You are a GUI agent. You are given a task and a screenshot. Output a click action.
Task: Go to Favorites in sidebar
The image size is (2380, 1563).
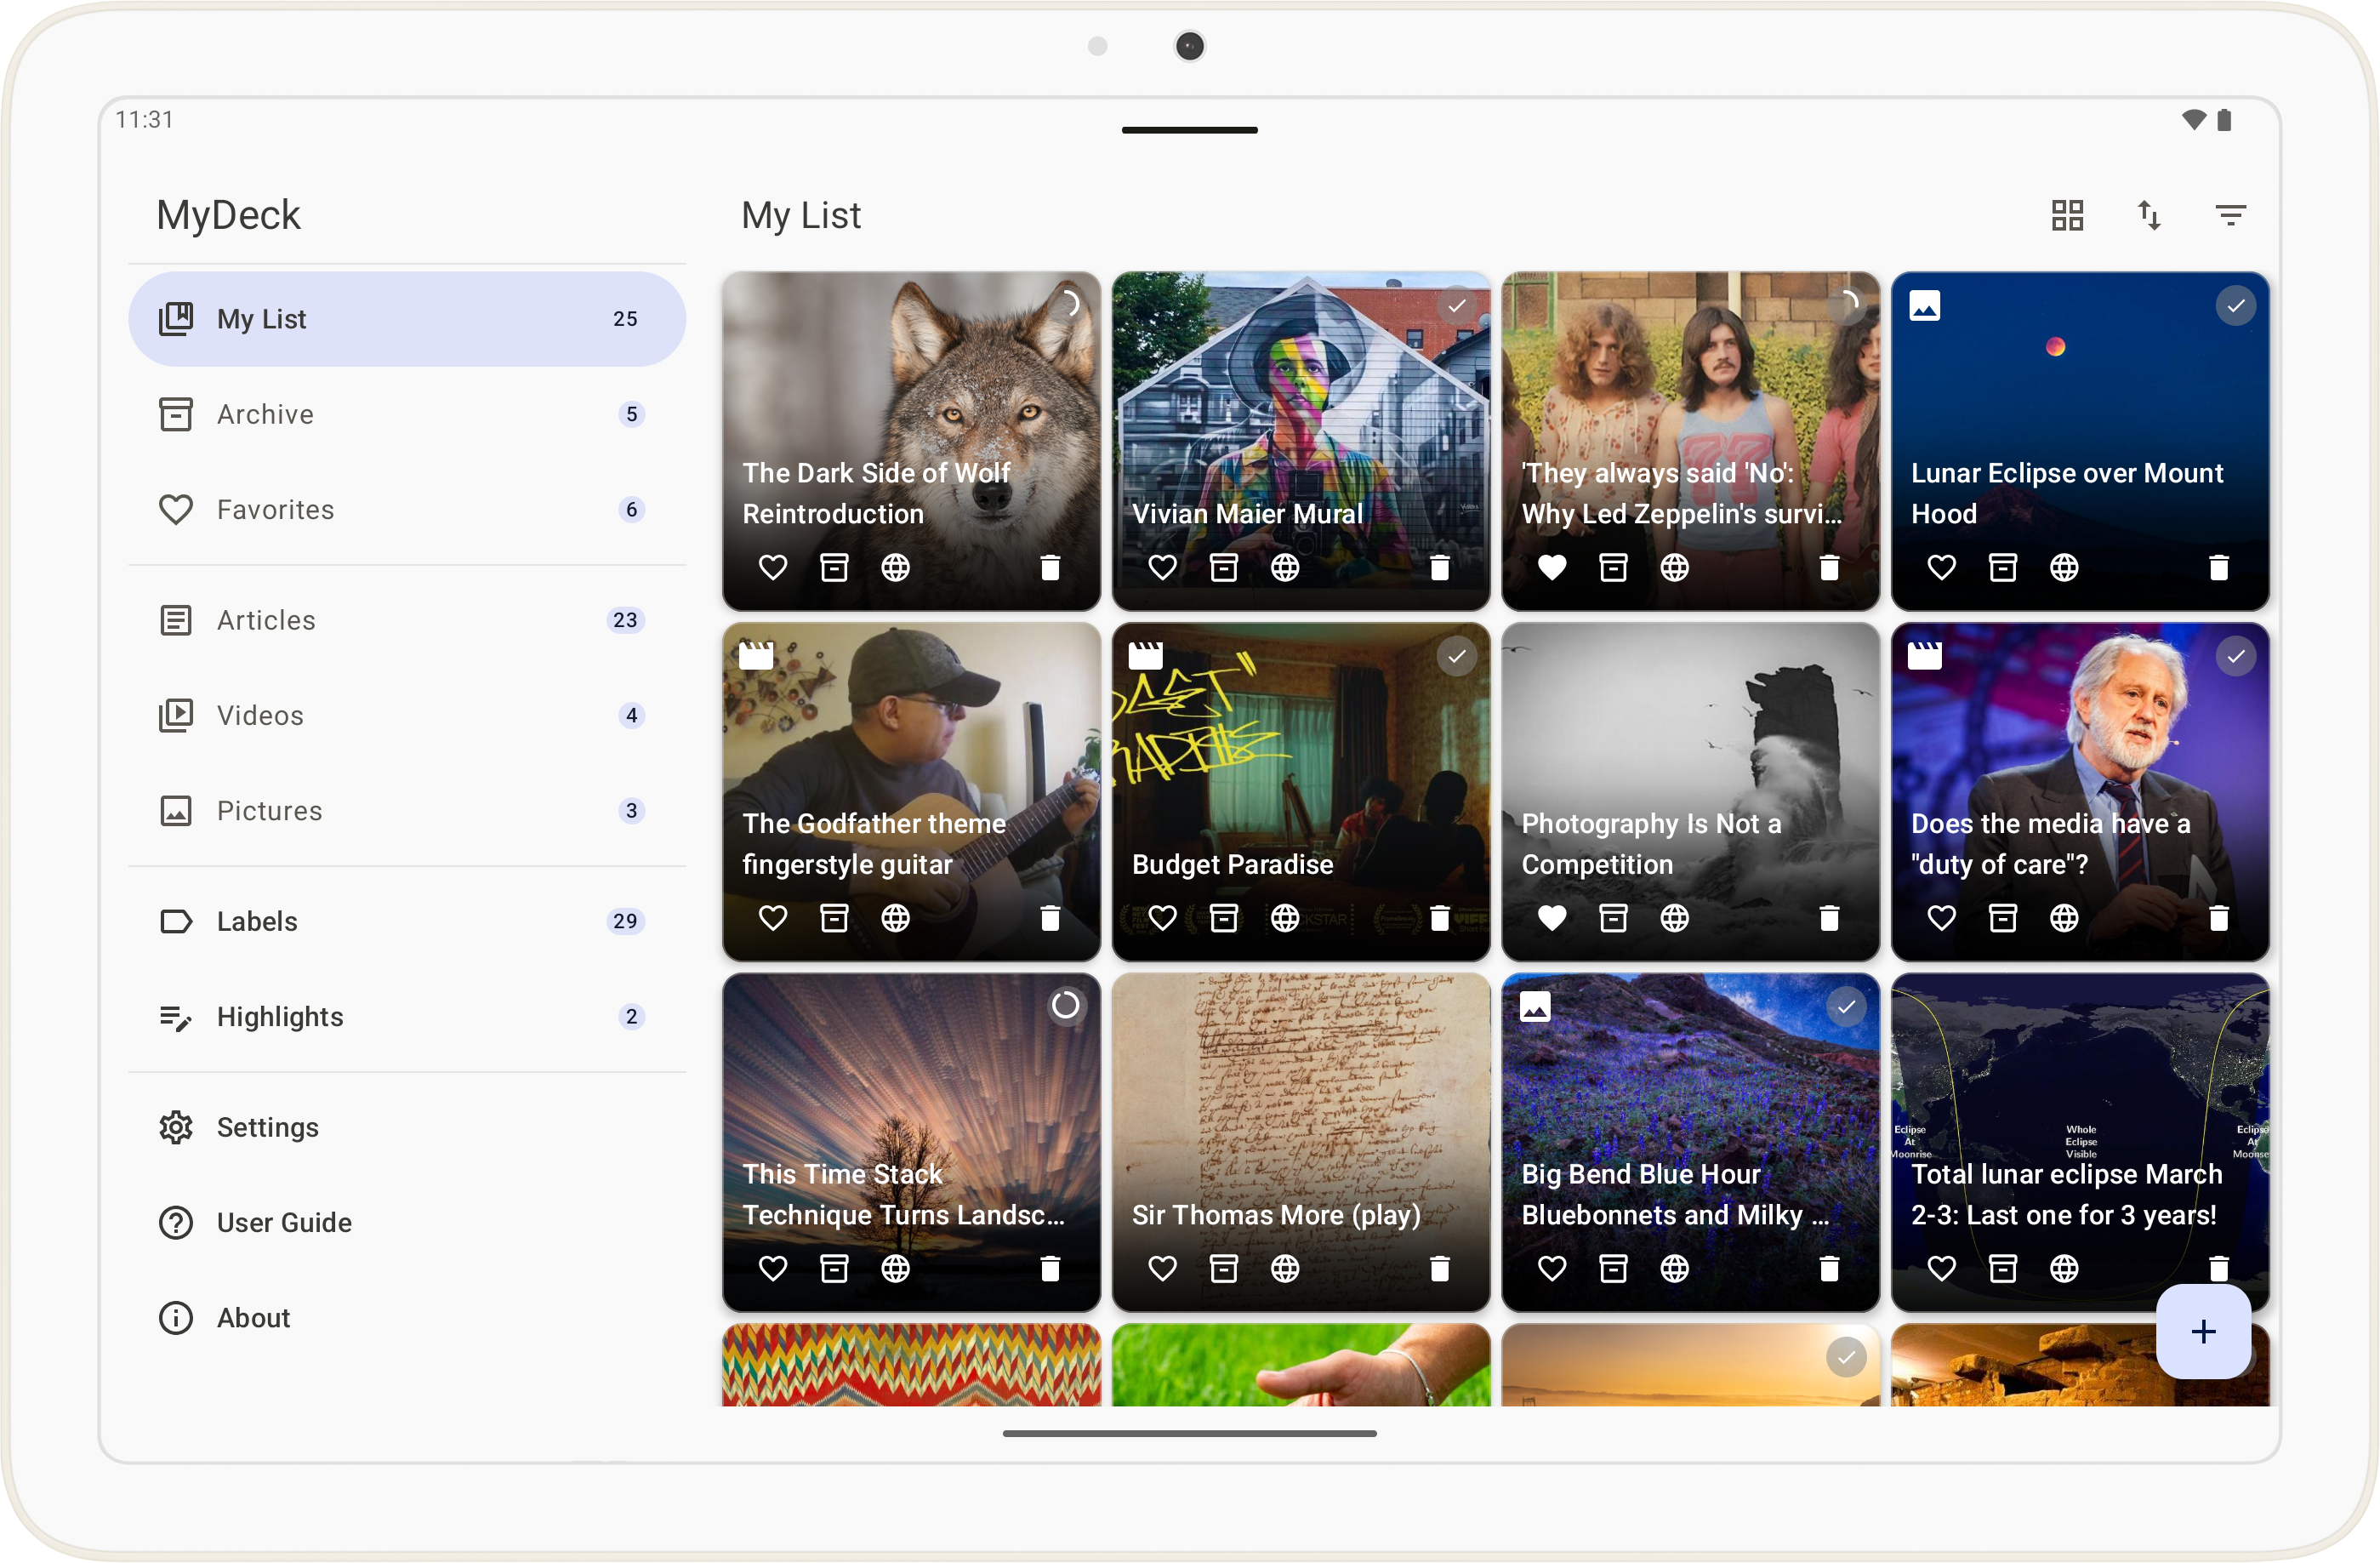point(407,509)
